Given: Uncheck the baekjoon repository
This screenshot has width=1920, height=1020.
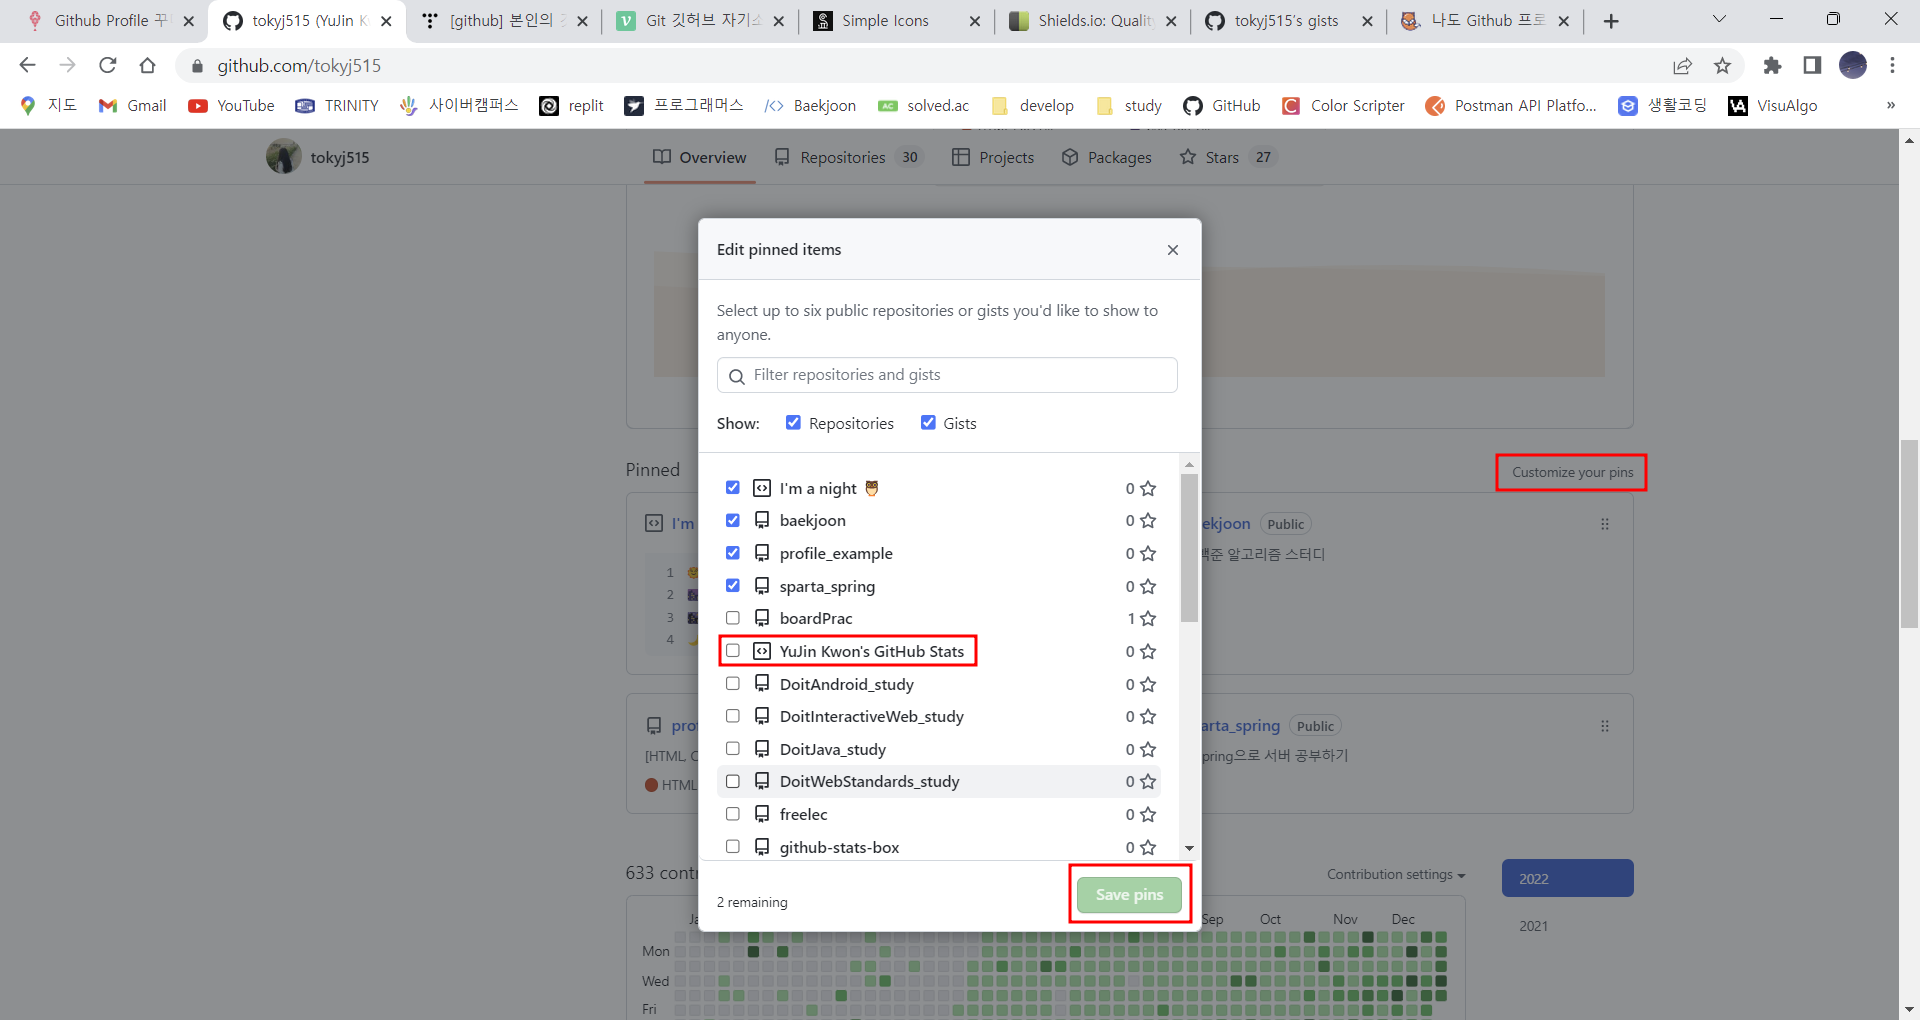Looking at the screenshot, I should (x=733, y=520).
